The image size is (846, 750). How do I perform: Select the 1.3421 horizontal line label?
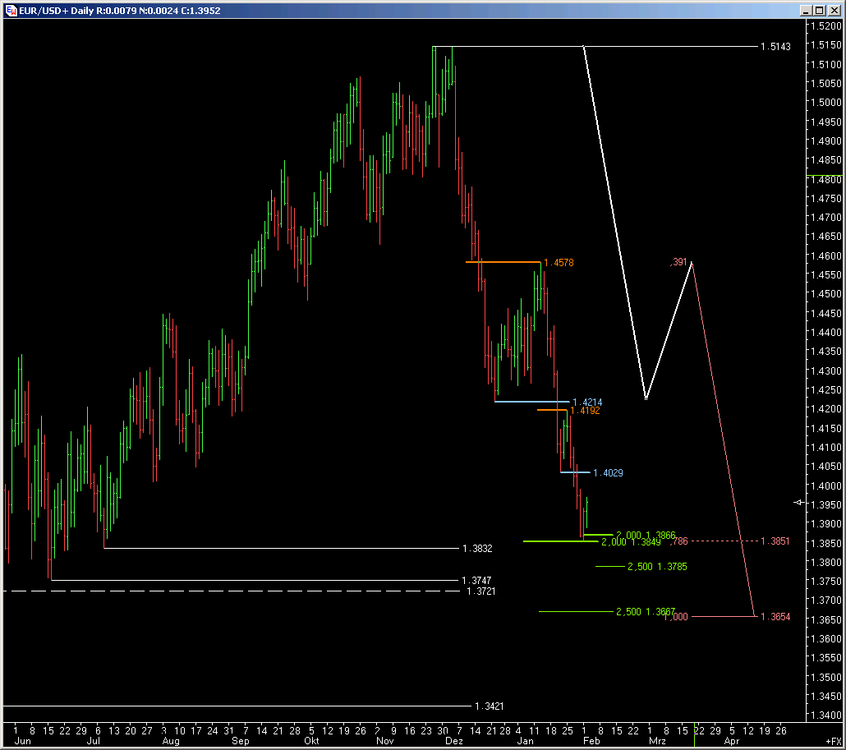(x=489, y=706)
